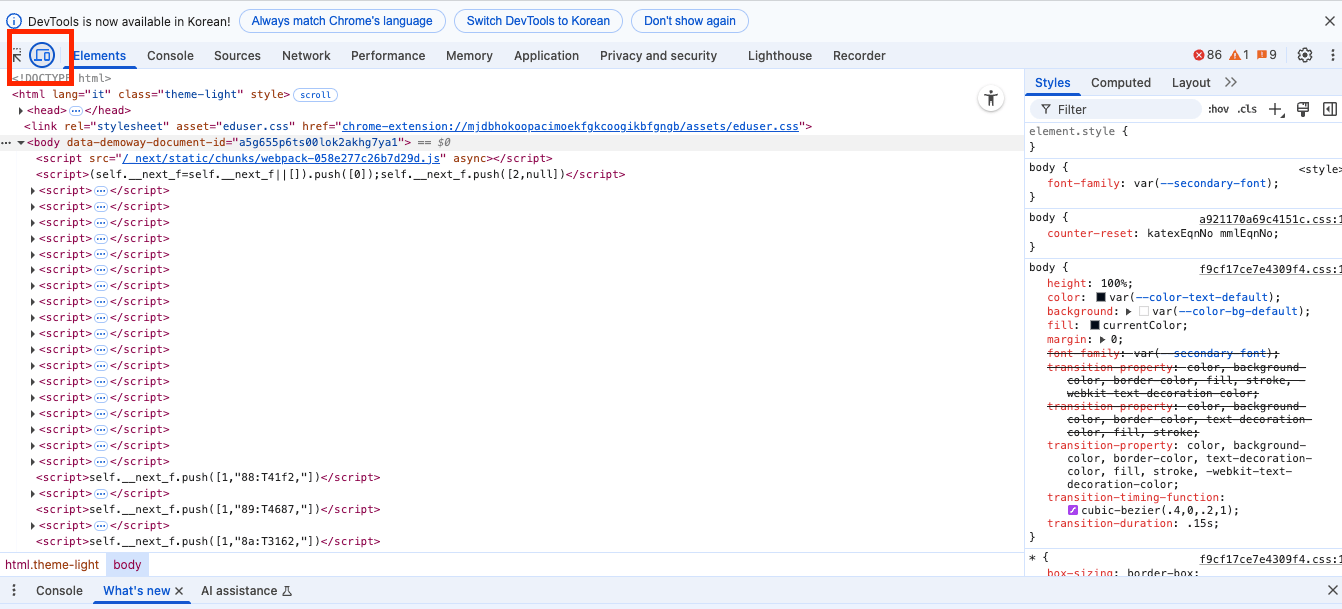This screenshot has height=609, width=1342.
Task: Click the fill currentColor swatch
Action: point(1095,326)
